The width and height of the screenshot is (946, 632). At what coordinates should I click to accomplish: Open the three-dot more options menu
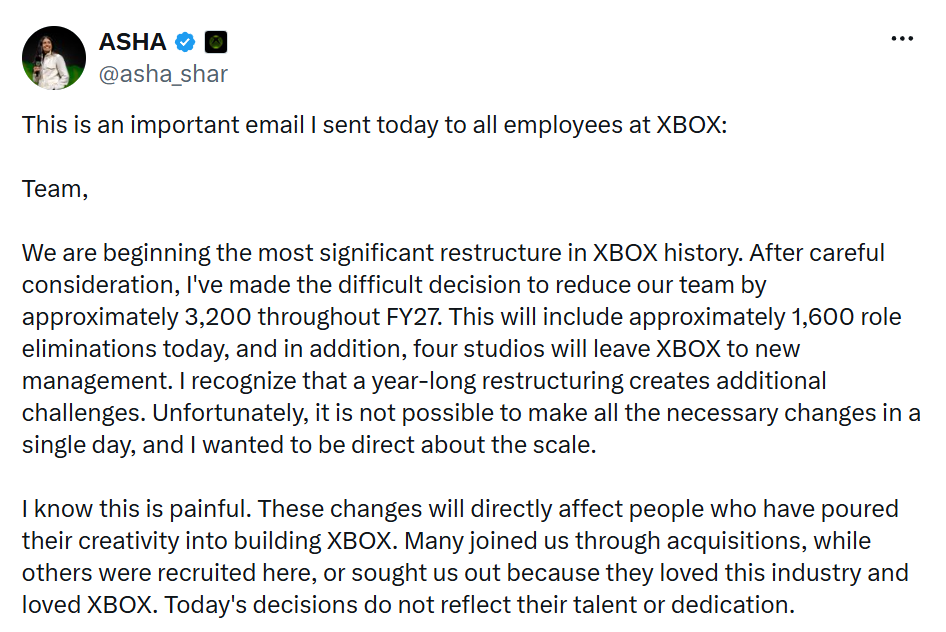point(902,39)
